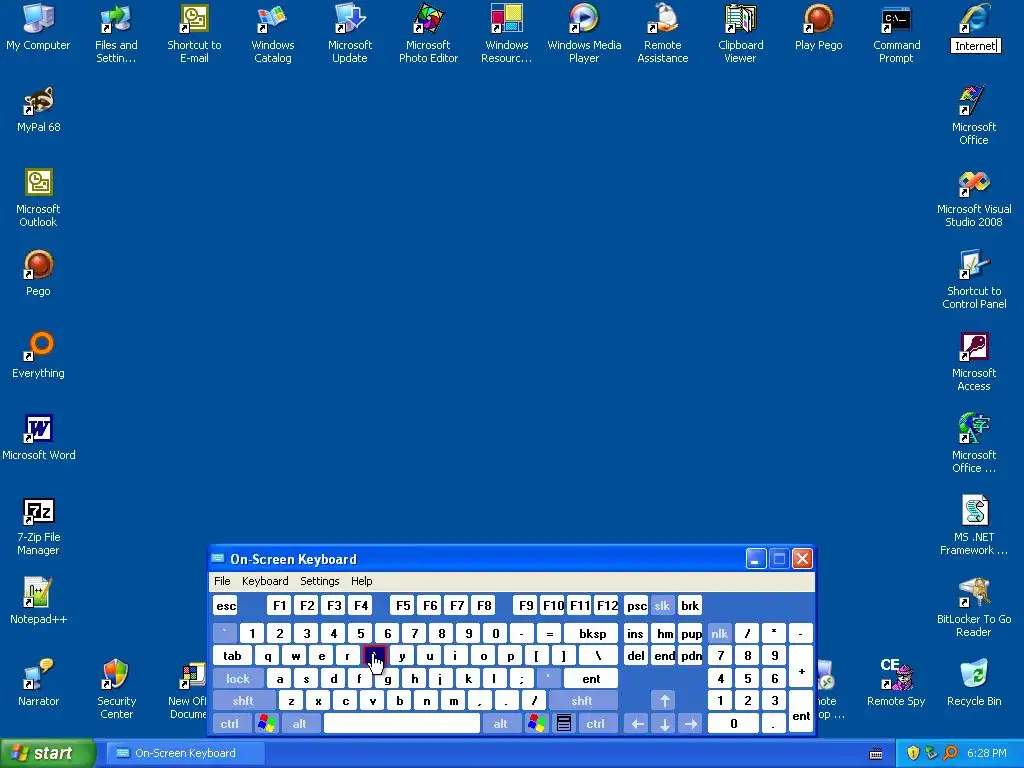1024x768 pixels.
Task: Click the security shield tray icon
Action: tap(913, 753)
